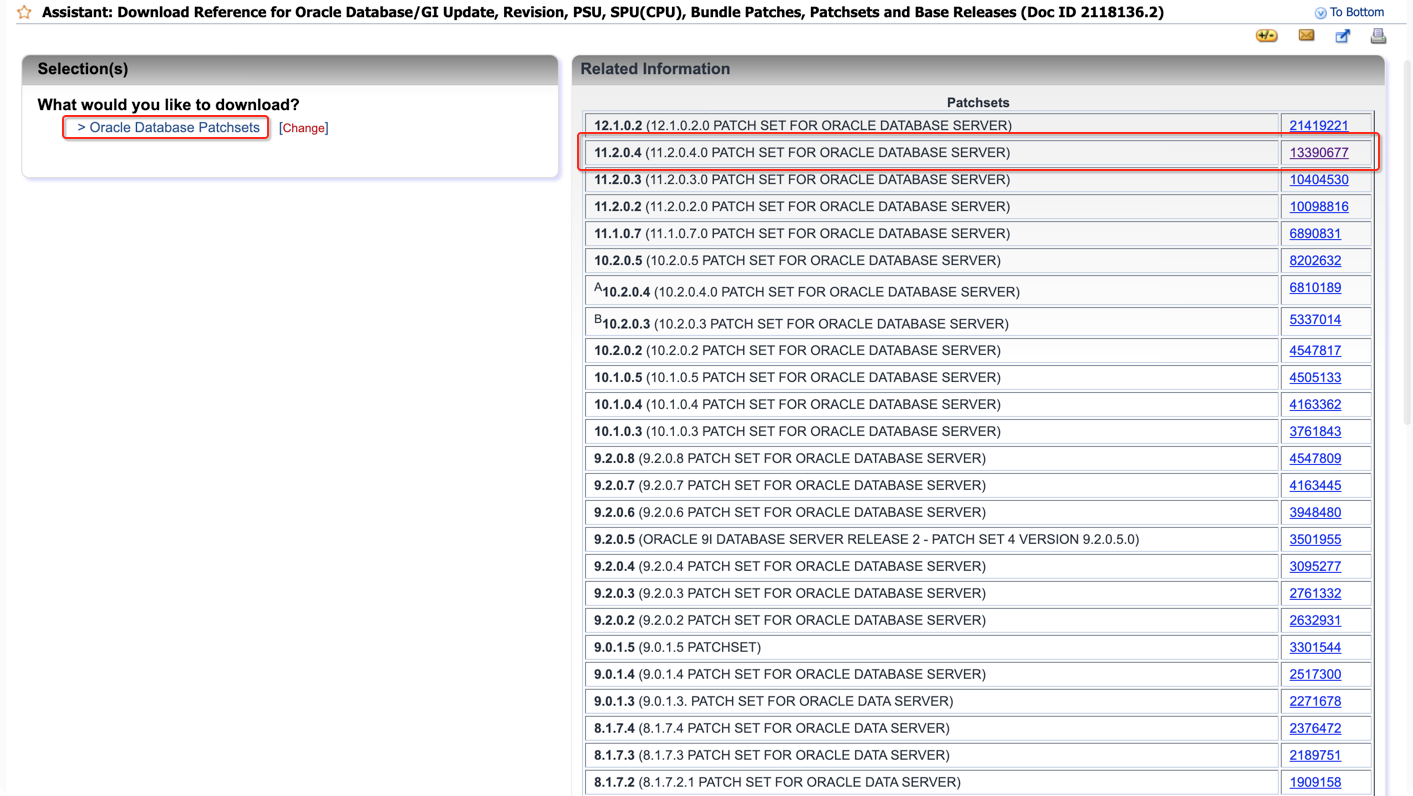Open patch link 21419221
The width and height of the screenshot is (1413, 796).
[x=1319, y=125]
